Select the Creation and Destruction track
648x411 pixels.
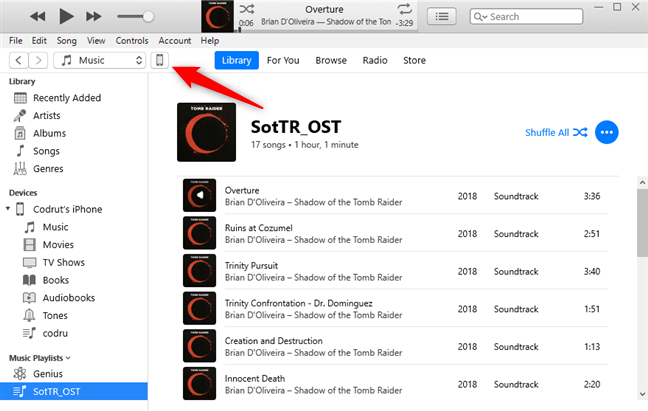(x=395, y=346)
